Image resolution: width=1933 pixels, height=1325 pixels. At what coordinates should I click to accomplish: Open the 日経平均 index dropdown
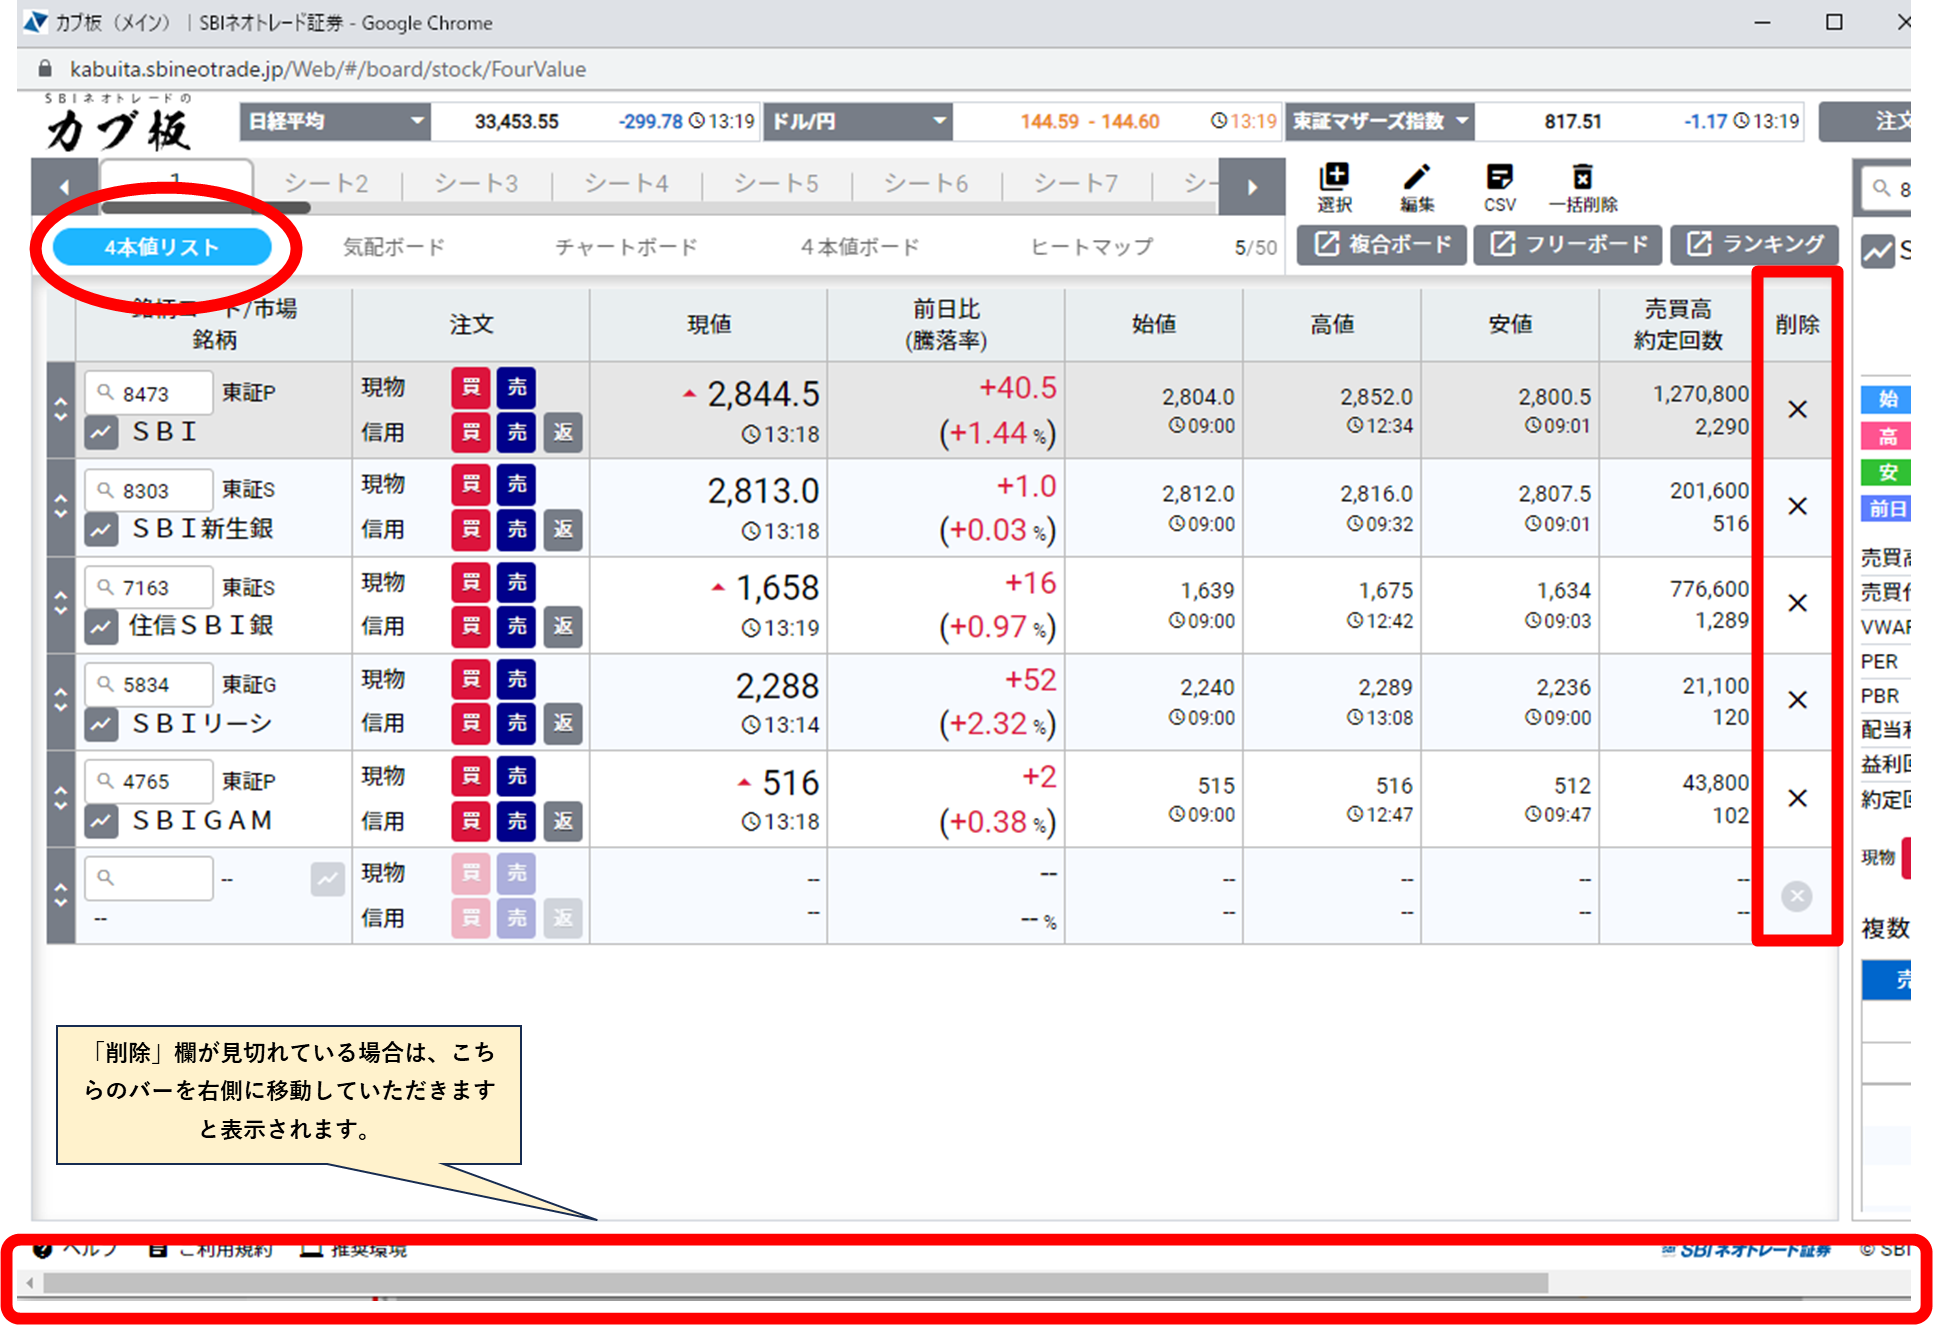(335, 121)
